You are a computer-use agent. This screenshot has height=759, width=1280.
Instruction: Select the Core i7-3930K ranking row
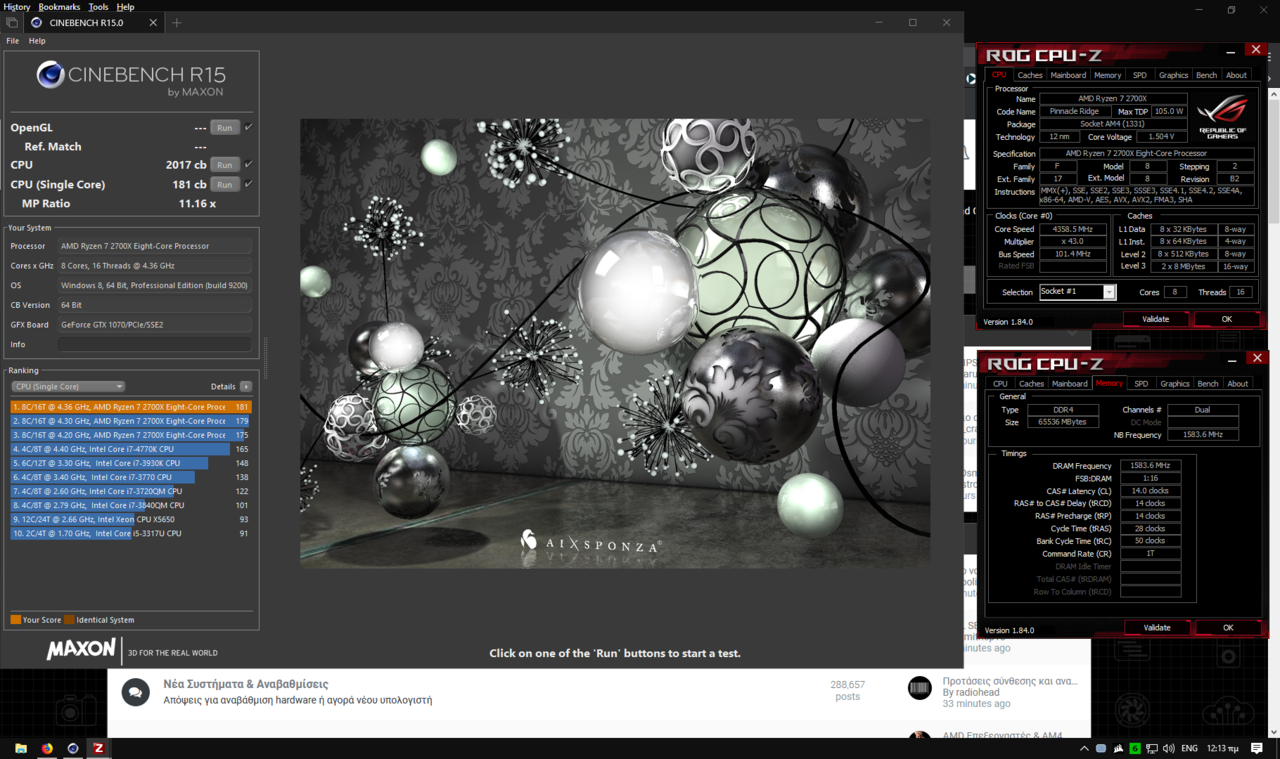pos(131,463)
